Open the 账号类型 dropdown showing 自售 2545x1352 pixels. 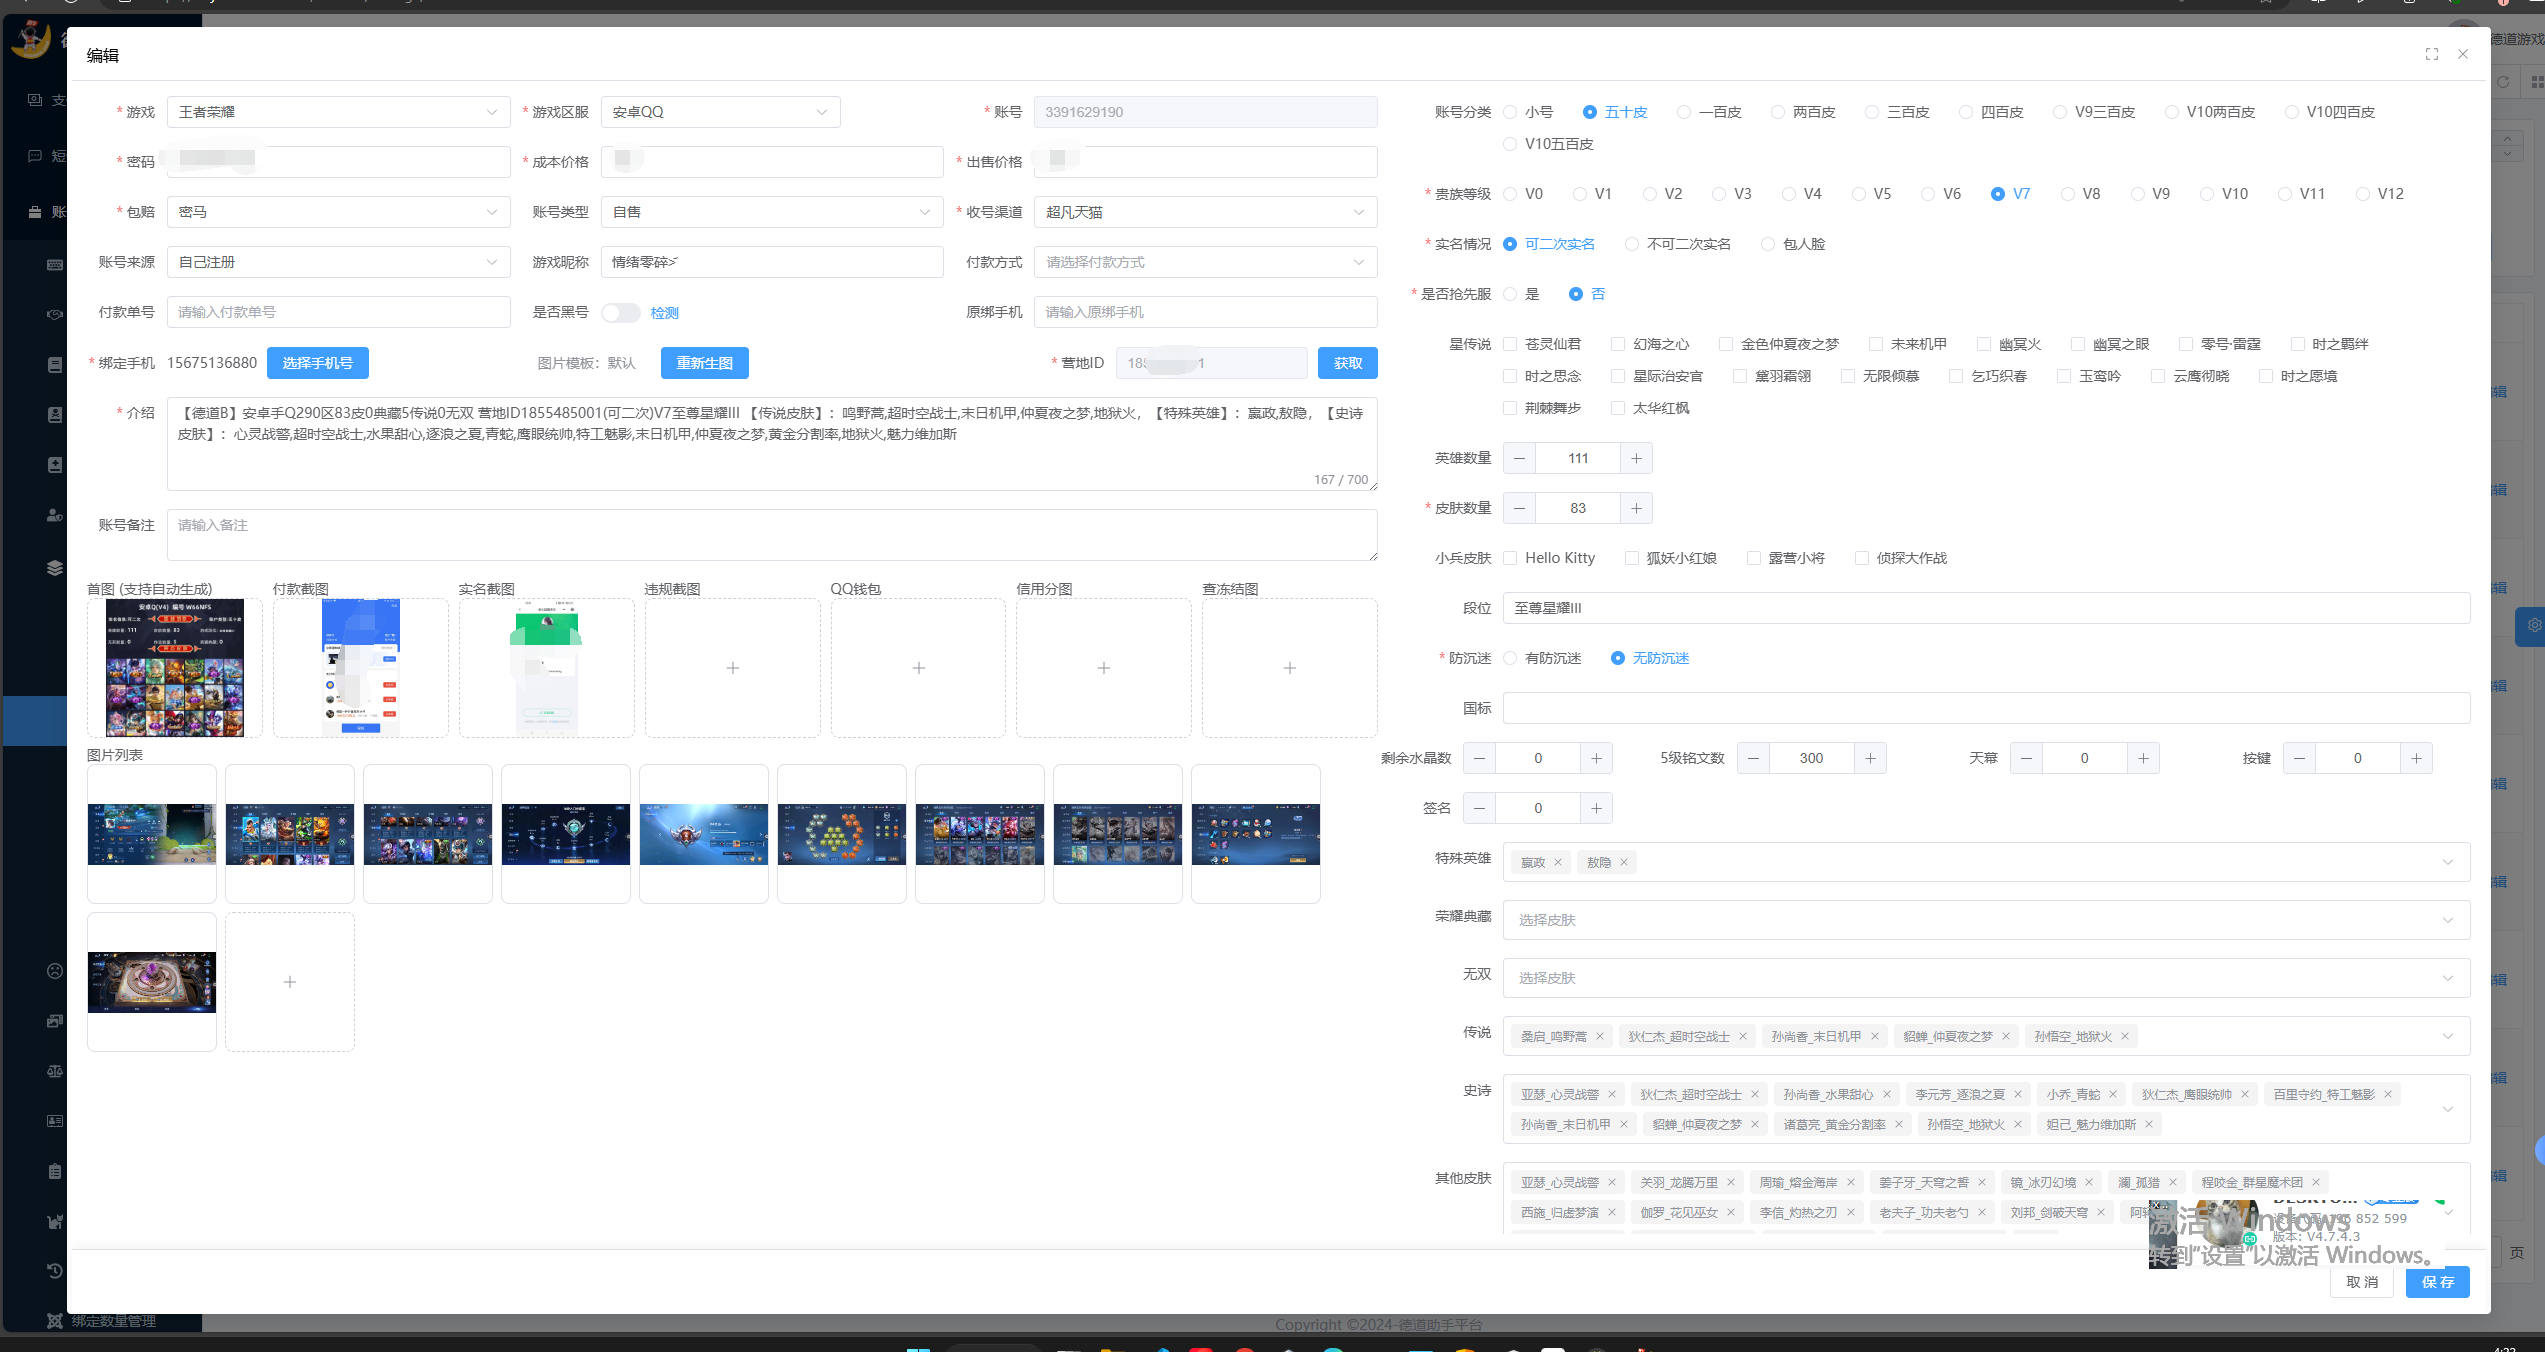(772, 212)
